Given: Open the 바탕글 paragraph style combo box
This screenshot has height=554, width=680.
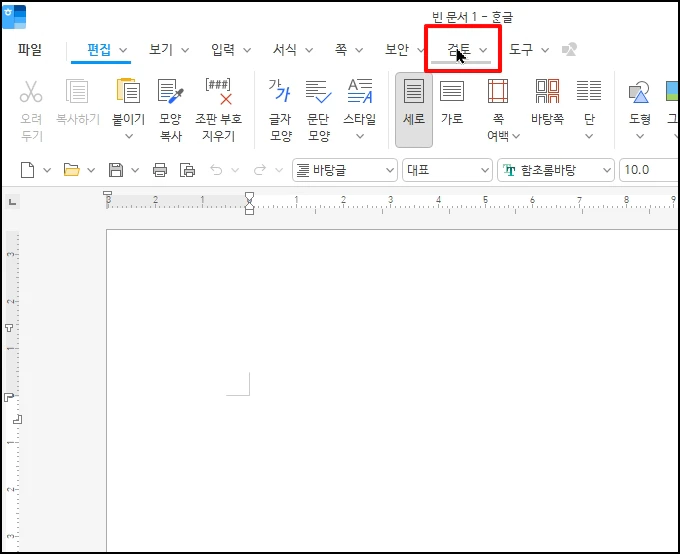Looking at the screenshot, I should (345, 170).
